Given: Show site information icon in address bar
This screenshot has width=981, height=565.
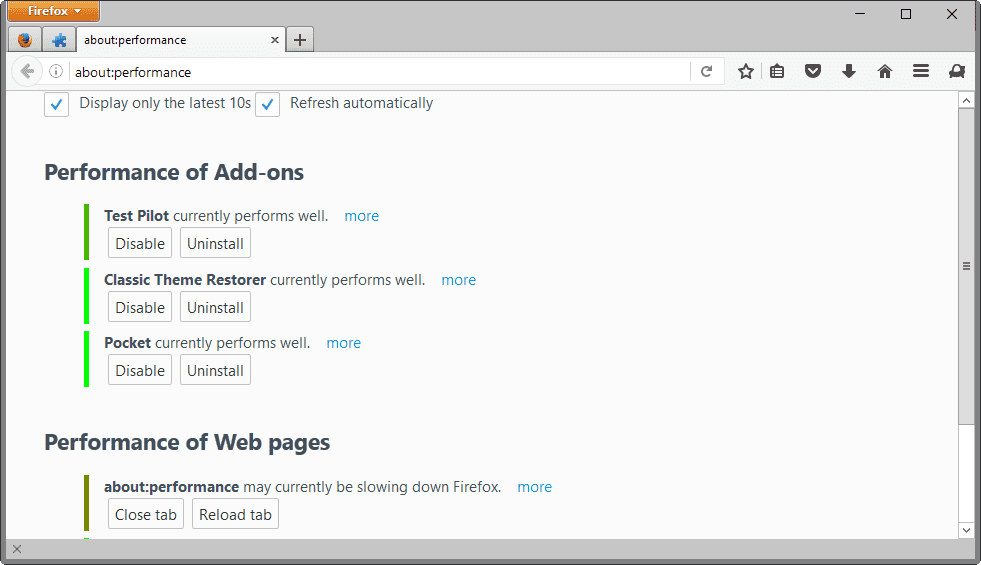Looking at the screenshot, I should coord(56,71).
